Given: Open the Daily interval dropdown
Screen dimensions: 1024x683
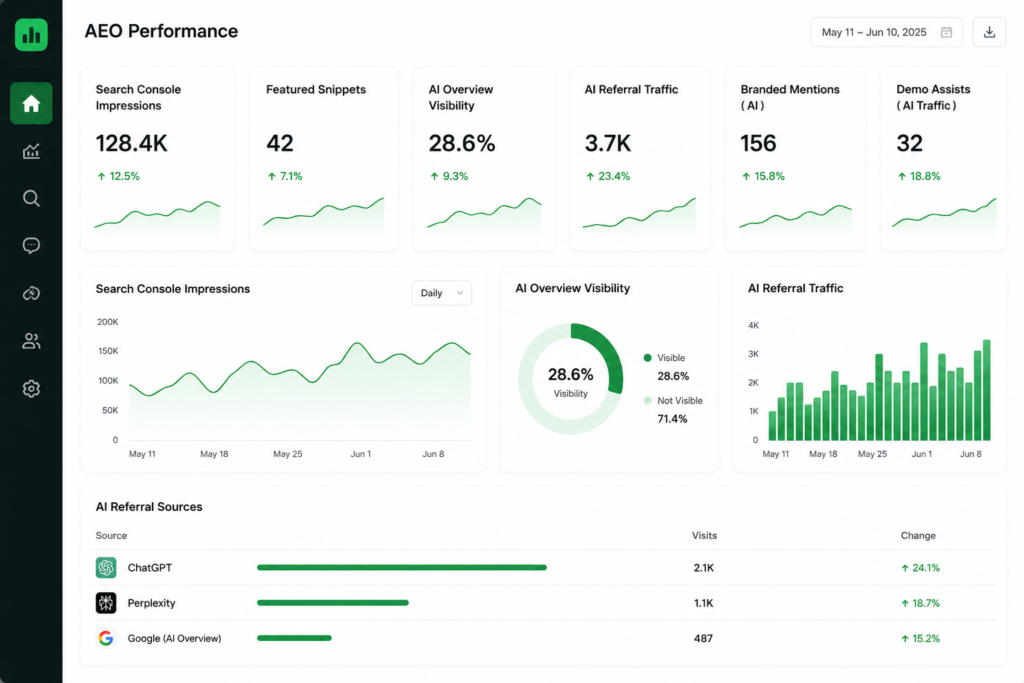Looking at the screenshot, I should tap(441, 293).
